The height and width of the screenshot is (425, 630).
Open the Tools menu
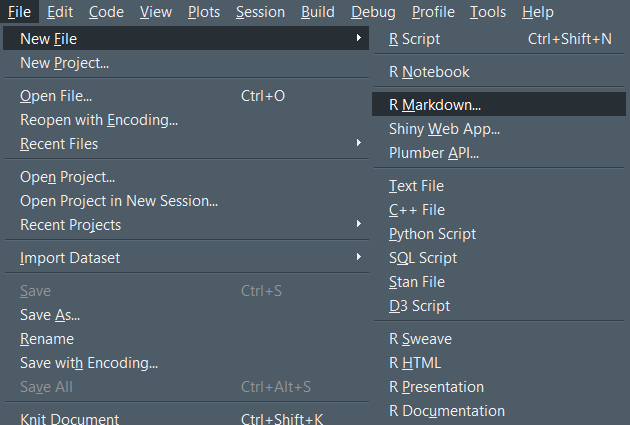click(x=488, y=12)
